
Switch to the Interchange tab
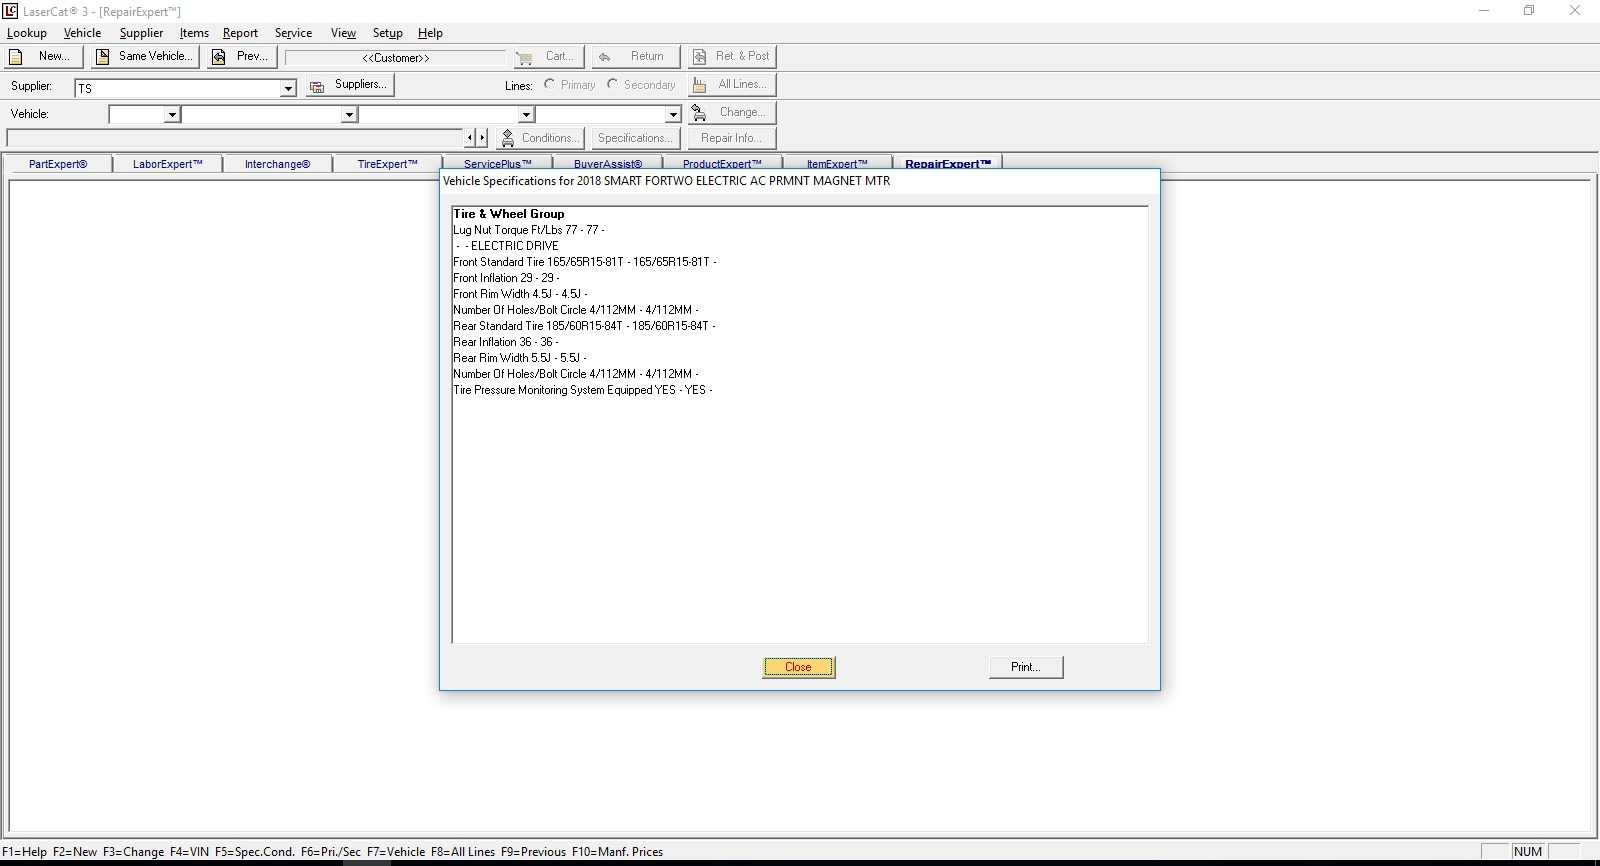pos(277,164)
